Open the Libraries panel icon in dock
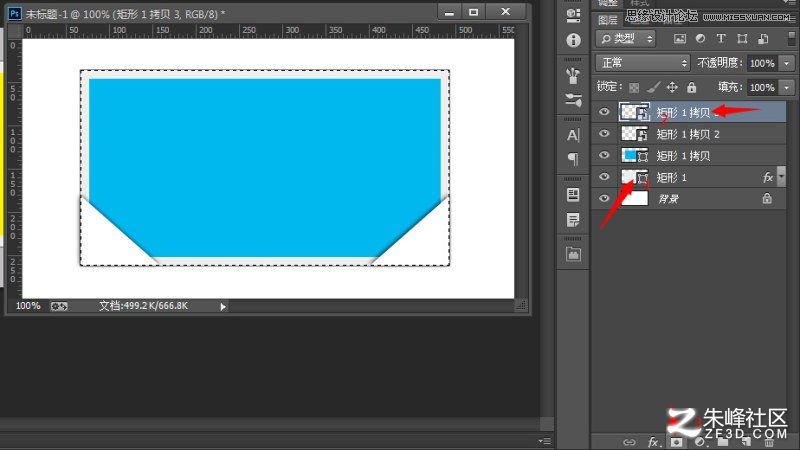 point(573,254)
